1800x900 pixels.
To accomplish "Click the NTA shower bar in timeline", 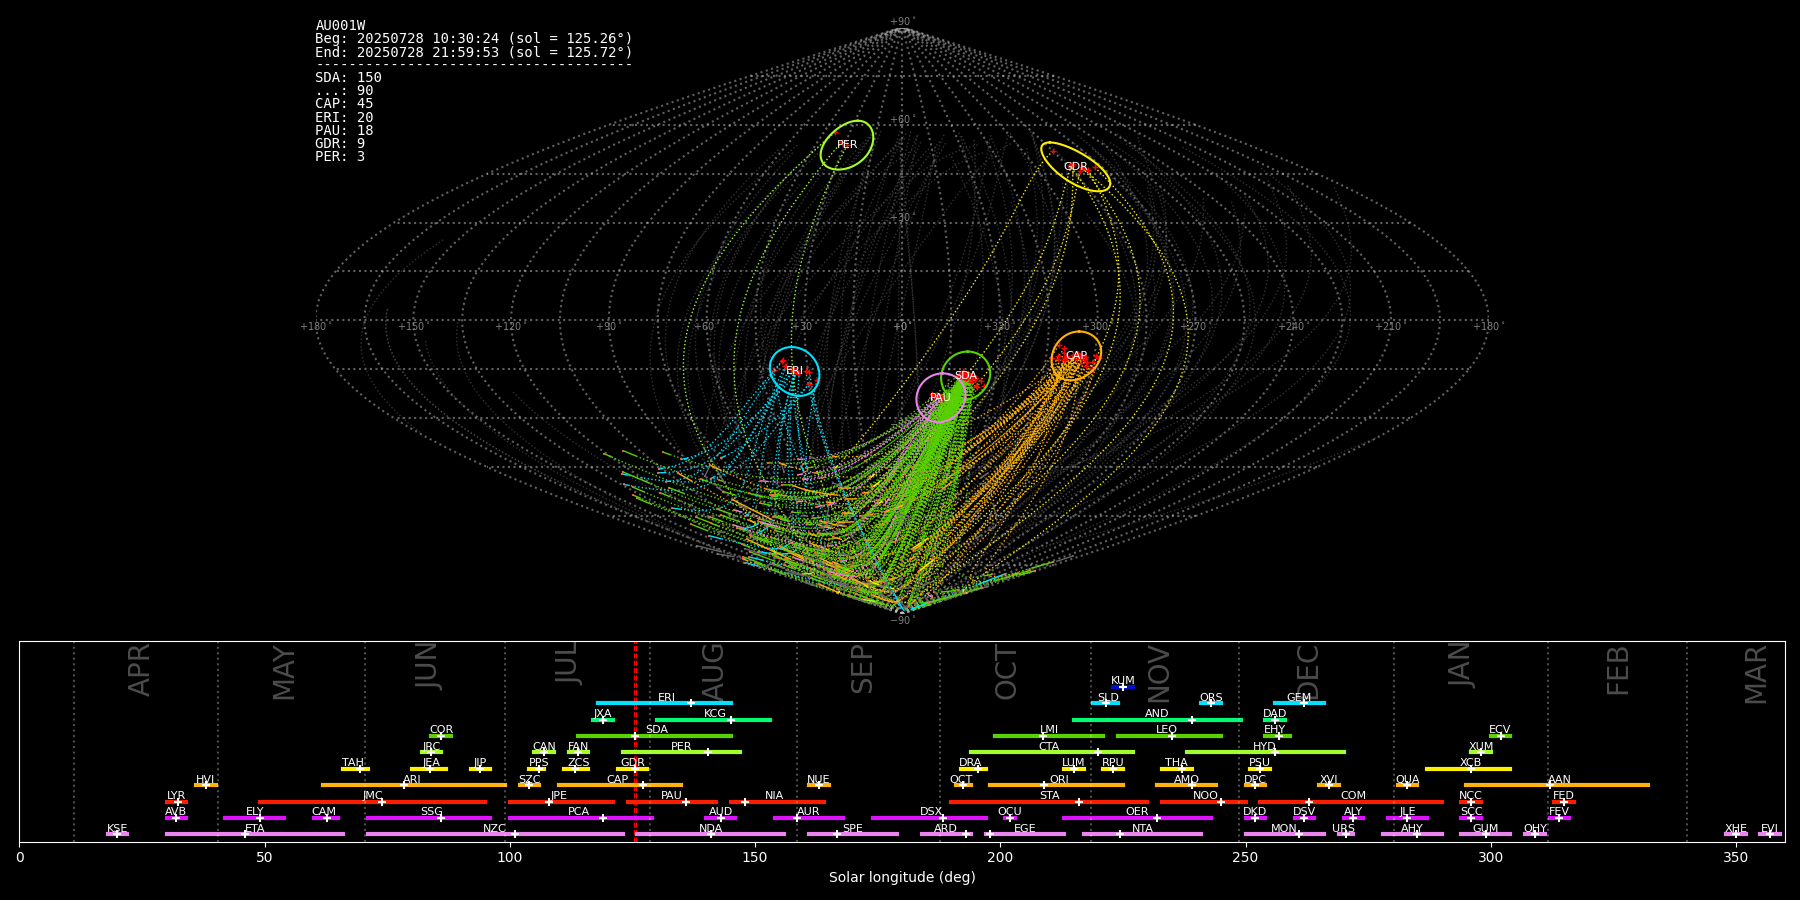I will [1142, 834].
